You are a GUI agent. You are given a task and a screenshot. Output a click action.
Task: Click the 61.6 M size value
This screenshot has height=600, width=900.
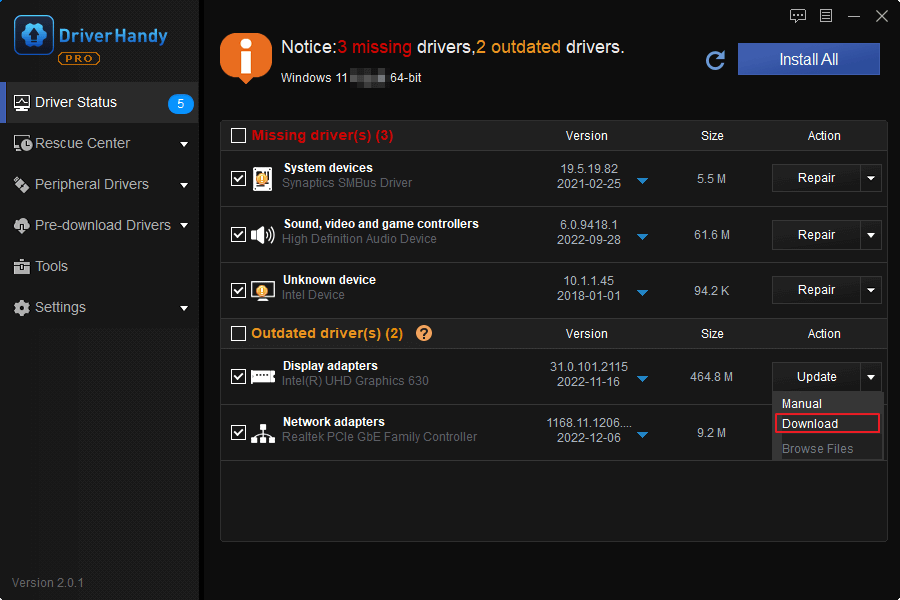pyautogui.click(x=712, y=235)
